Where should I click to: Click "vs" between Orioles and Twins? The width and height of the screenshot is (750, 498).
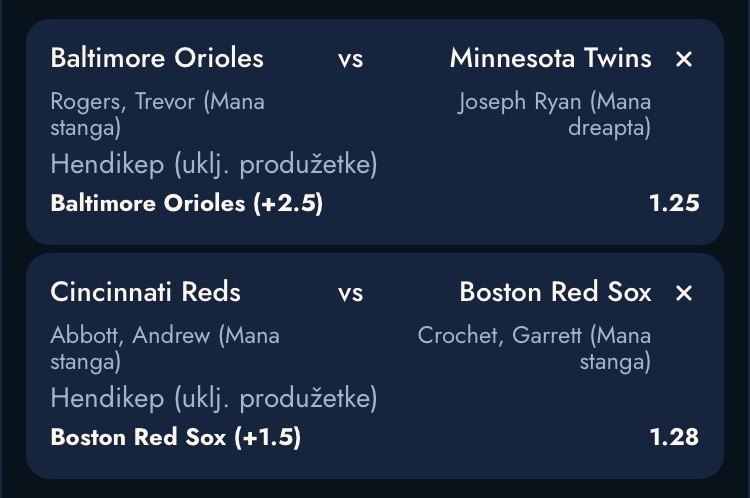(x=350, y=59)
